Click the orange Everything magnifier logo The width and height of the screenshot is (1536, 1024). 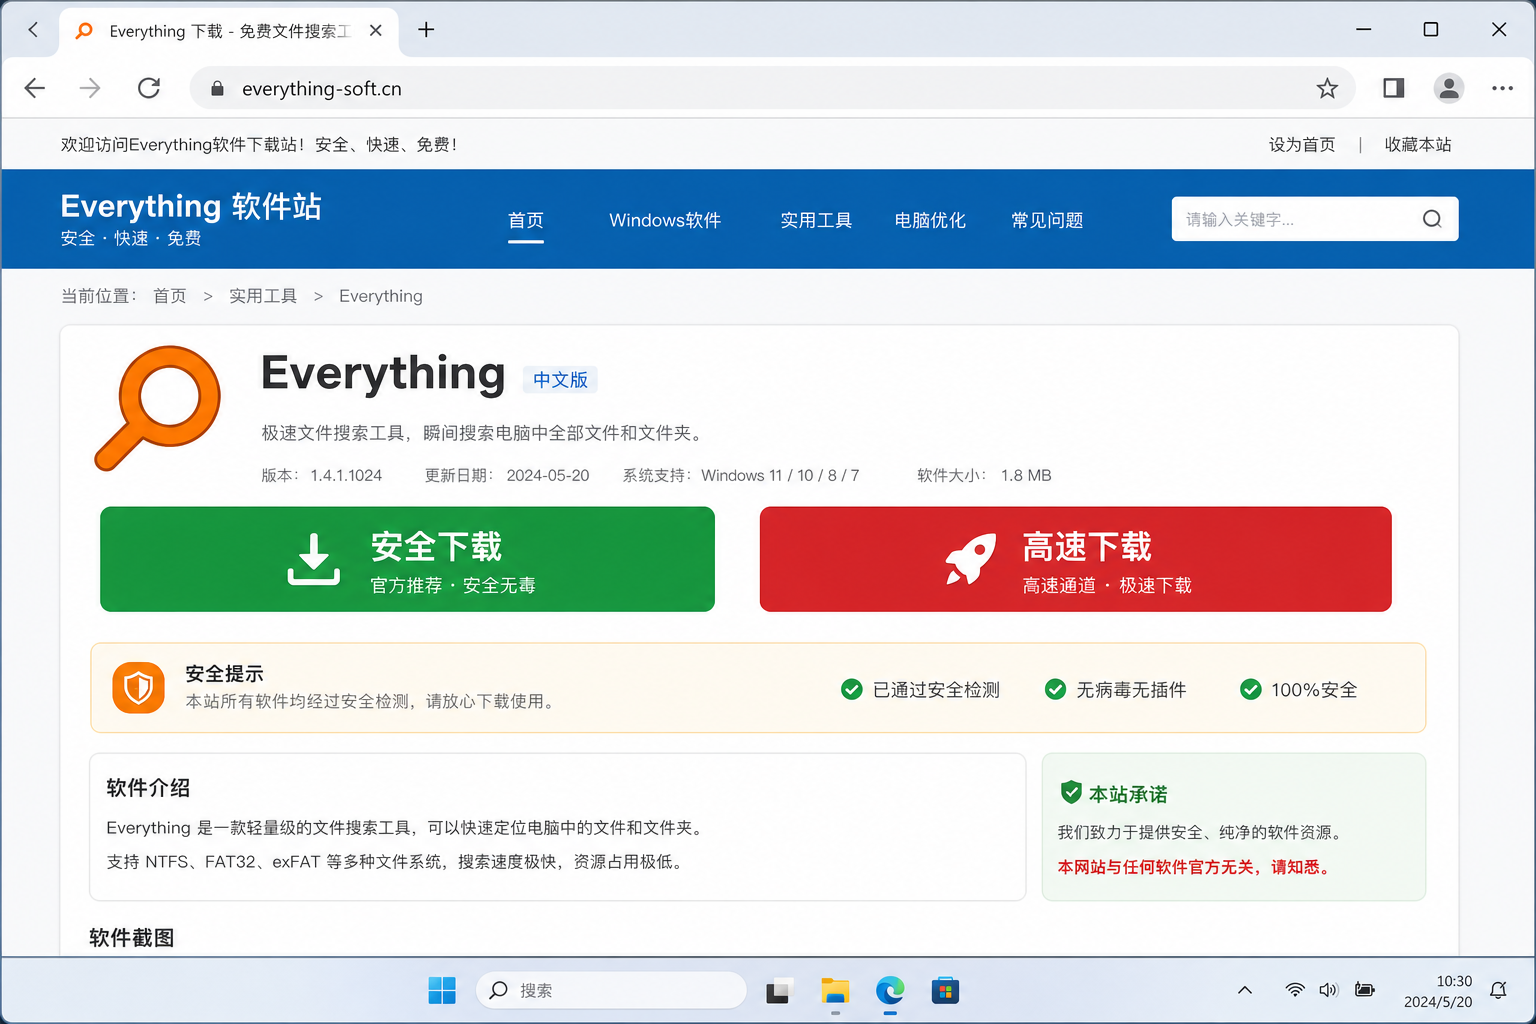click(158, 408)
